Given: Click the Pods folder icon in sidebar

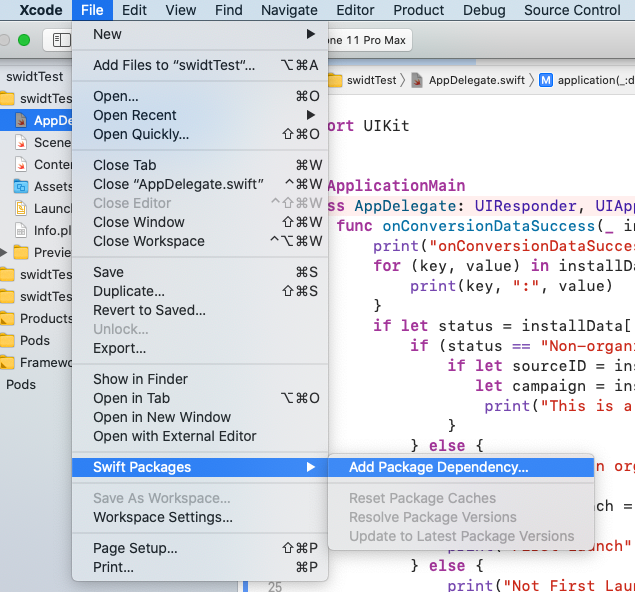Looking at the screenshot, I should point(7,341).
